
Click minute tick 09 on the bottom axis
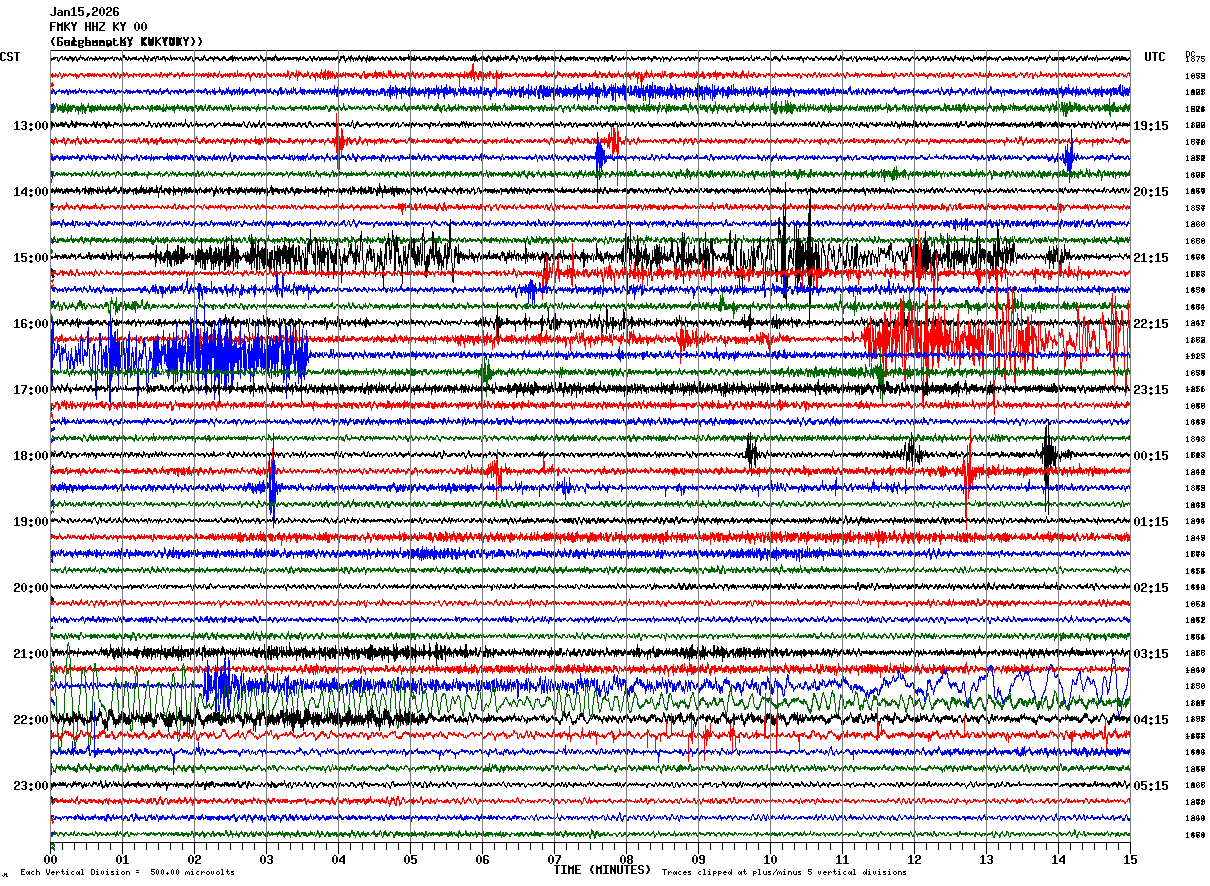coord(698,859)
